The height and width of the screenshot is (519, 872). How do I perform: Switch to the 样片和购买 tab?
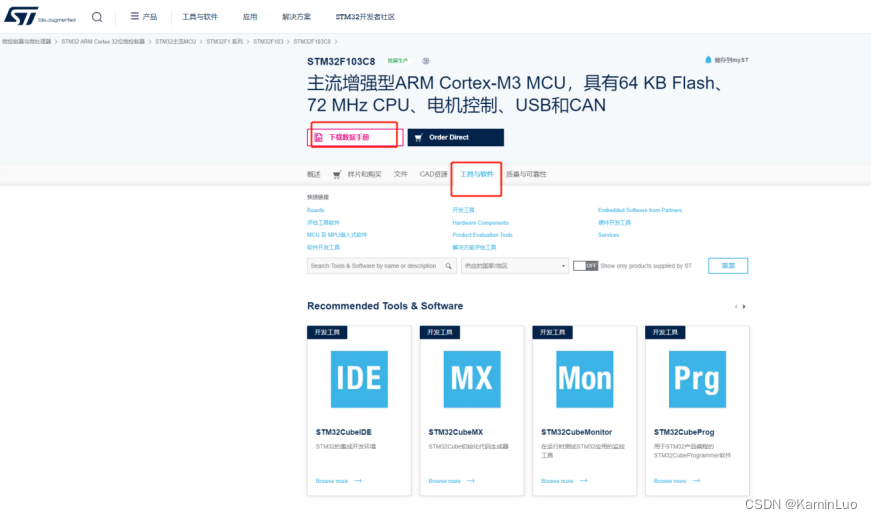click(x=364, y=174)
